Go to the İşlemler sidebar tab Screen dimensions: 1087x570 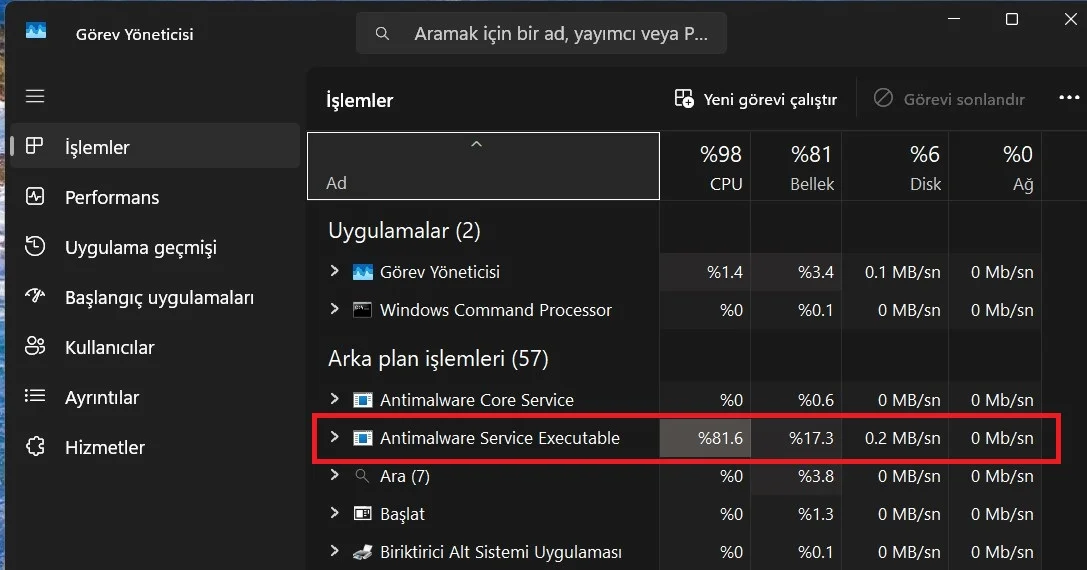(x=156, y=146)
